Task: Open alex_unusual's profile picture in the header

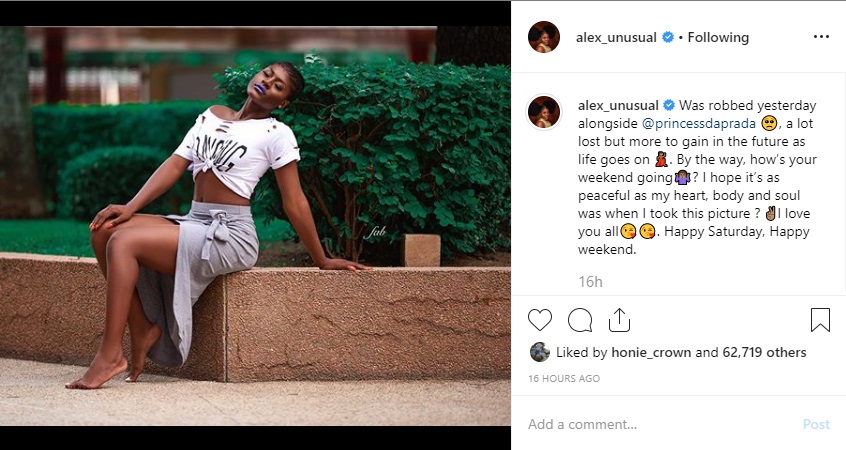Action: 544,37
